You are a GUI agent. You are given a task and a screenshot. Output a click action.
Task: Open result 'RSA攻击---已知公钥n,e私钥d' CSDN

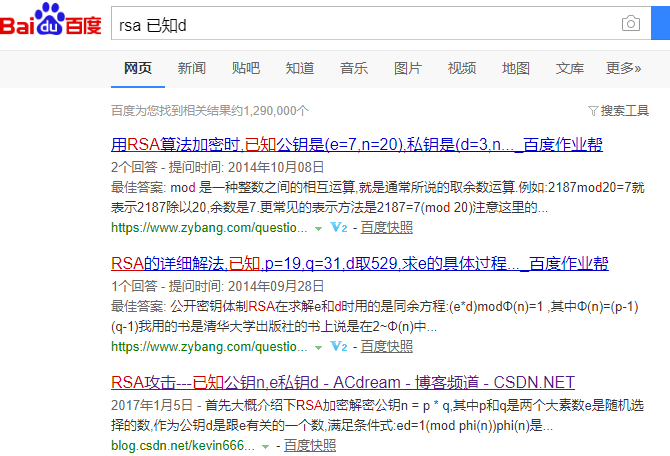343,382
